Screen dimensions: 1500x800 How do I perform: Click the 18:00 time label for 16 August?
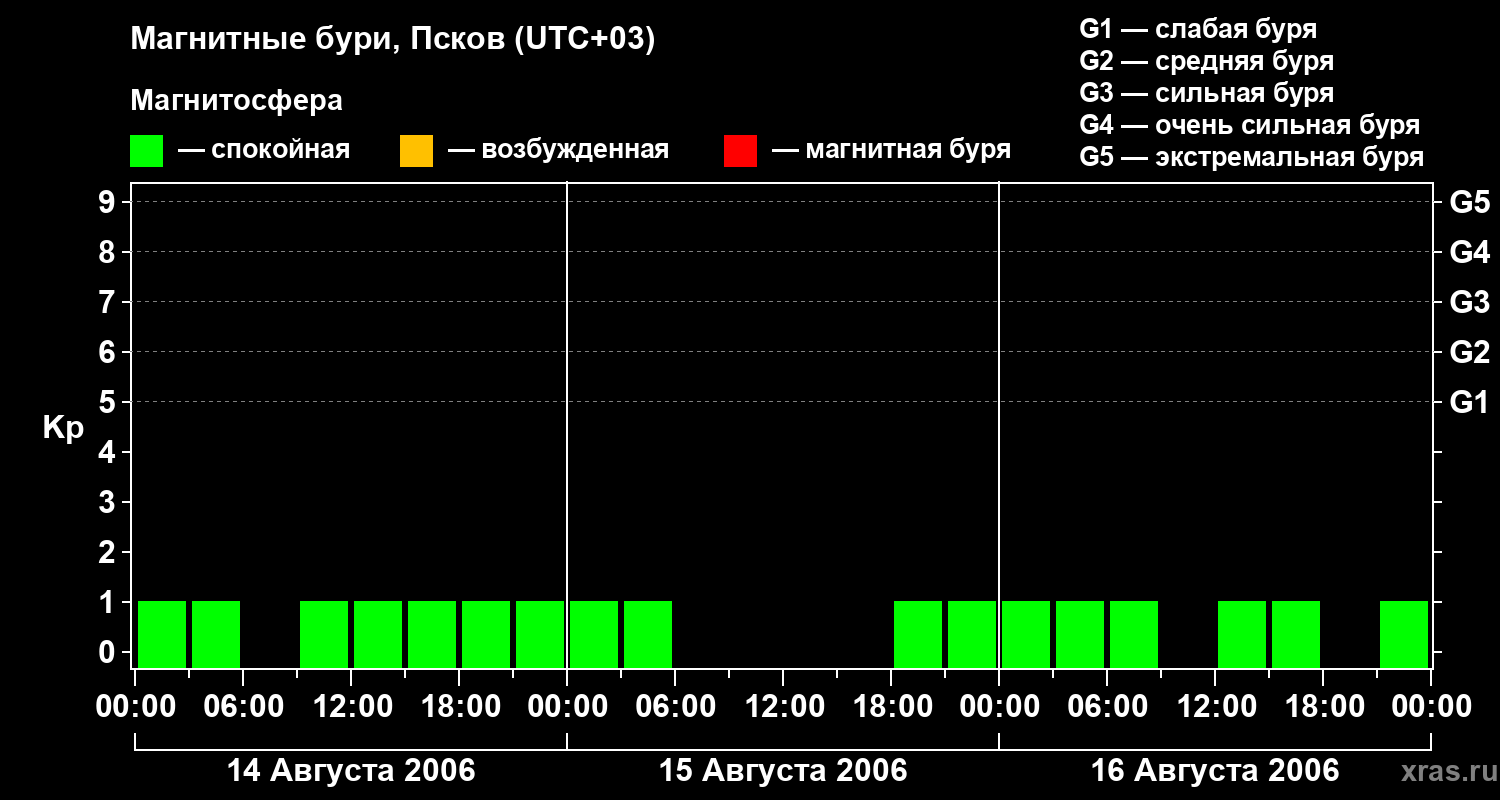click(x=1323, y=707)
